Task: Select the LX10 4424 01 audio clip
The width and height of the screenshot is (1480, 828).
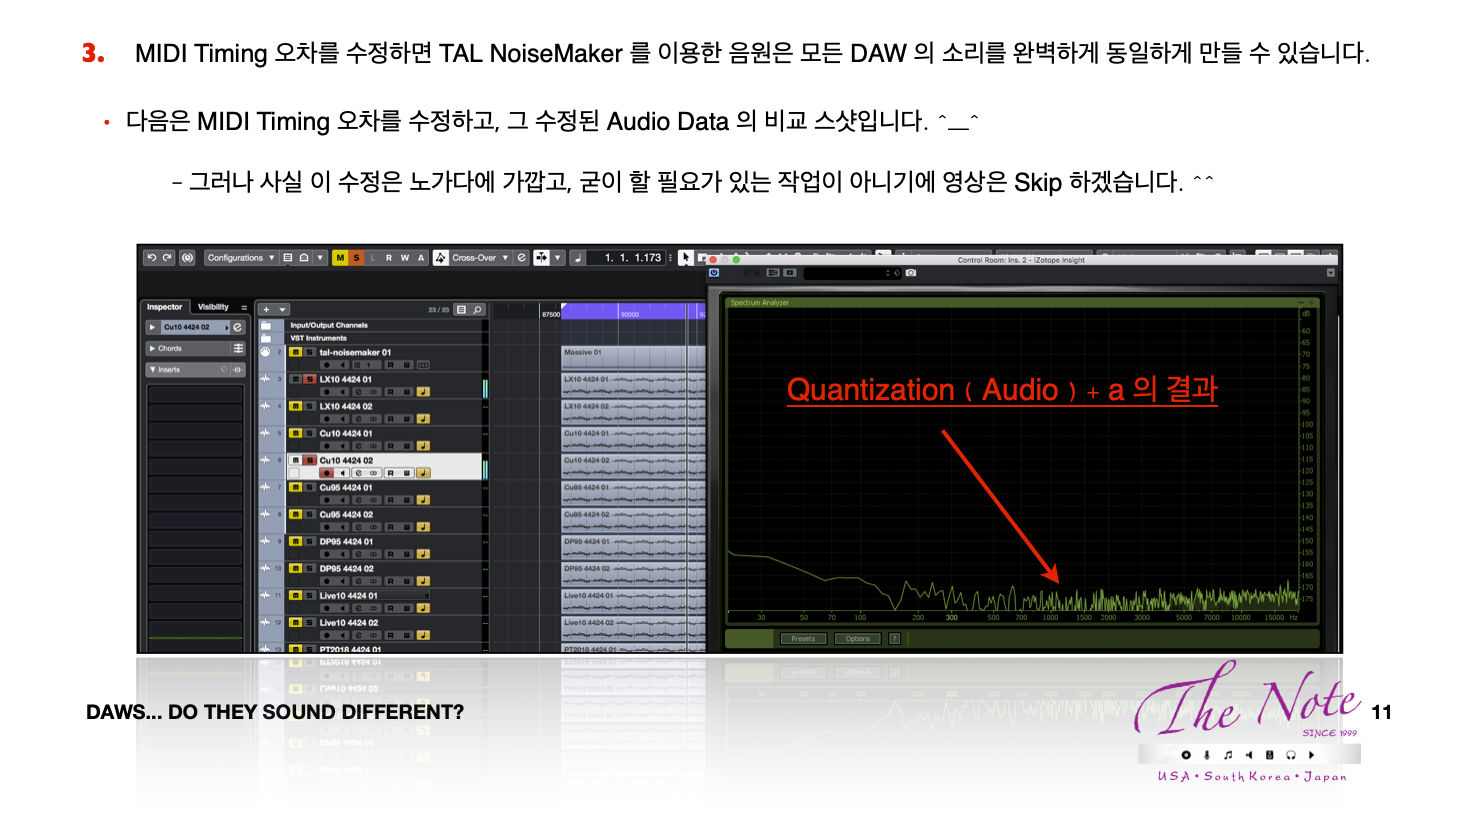Action: pos(632,385)
